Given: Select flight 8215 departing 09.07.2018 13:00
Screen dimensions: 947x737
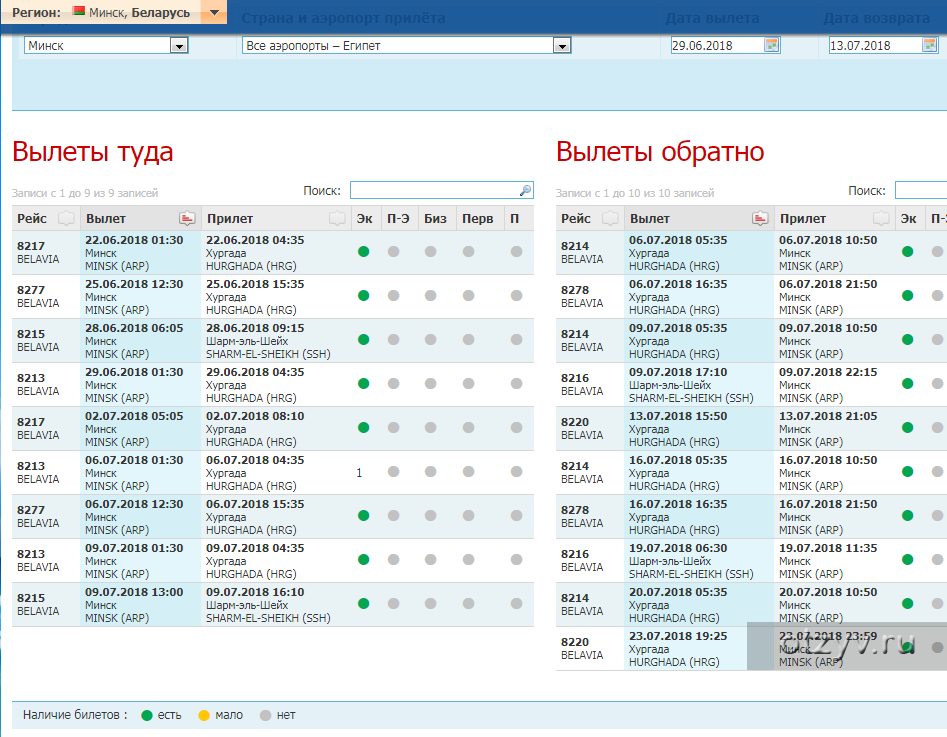Looking at the screenshot, I should point(273,605).
